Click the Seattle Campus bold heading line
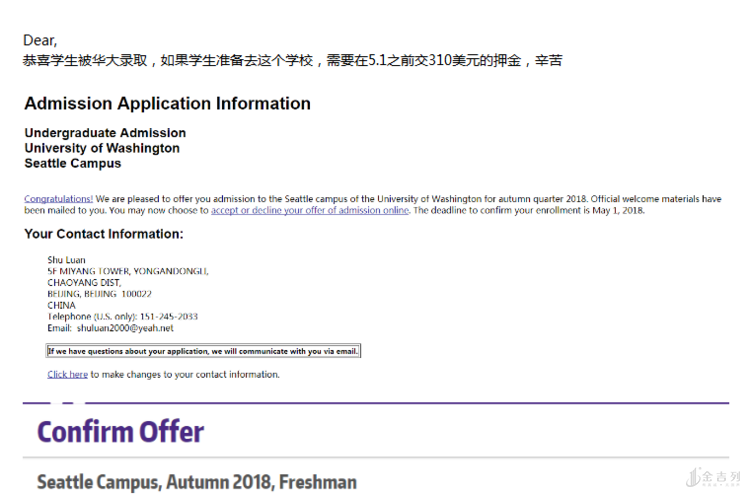This screenshot has width=750, height=497. pyautogui.click(x=73, y=164)
